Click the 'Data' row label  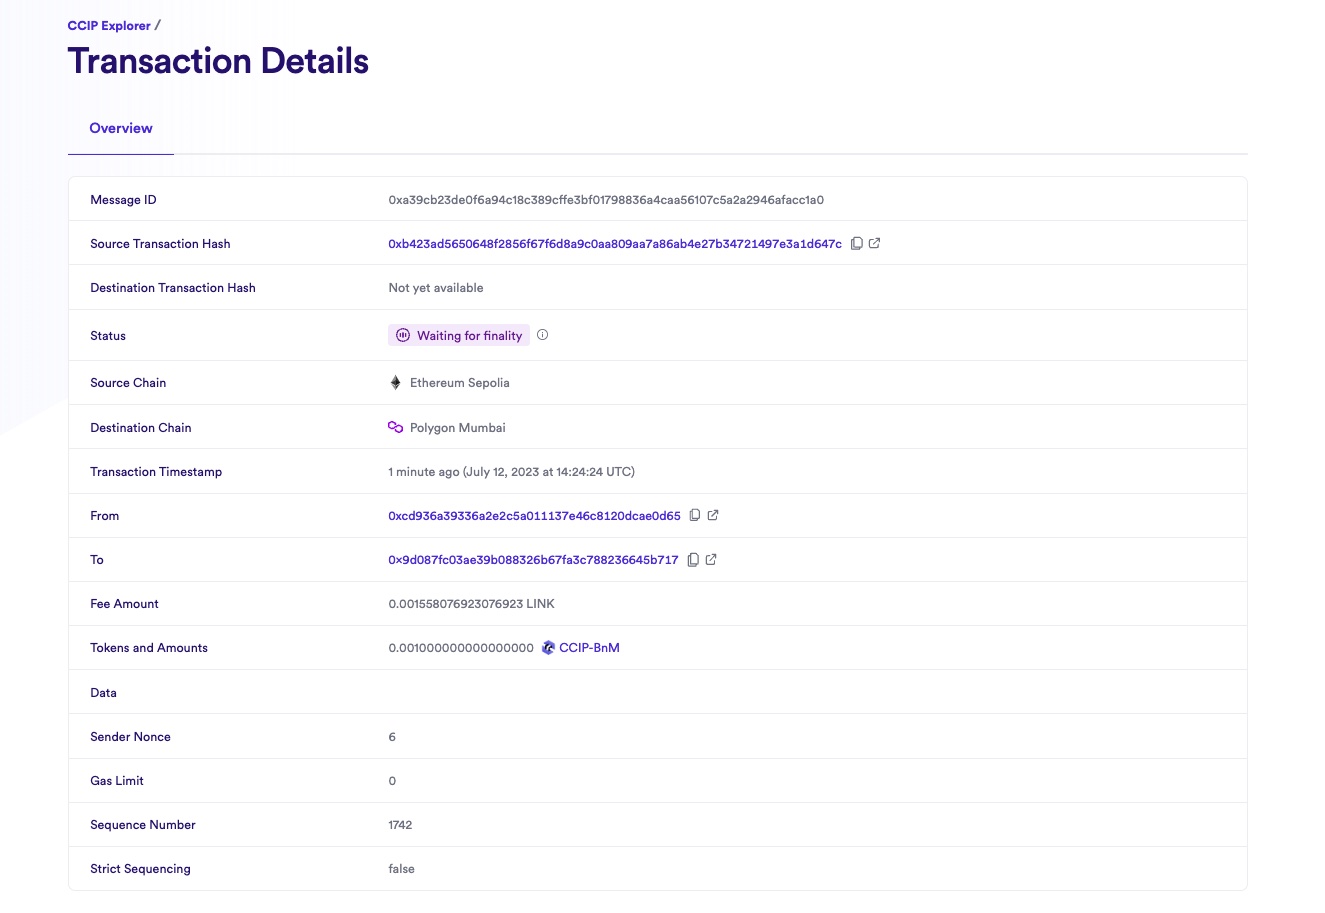click(103, 692)
